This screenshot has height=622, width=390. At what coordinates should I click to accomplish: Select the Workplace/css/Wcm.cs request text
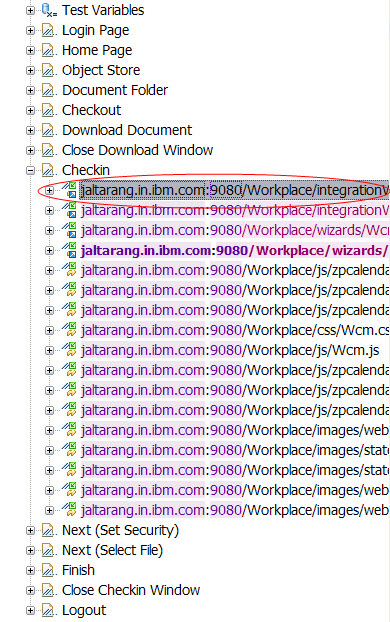click(235, 330)
